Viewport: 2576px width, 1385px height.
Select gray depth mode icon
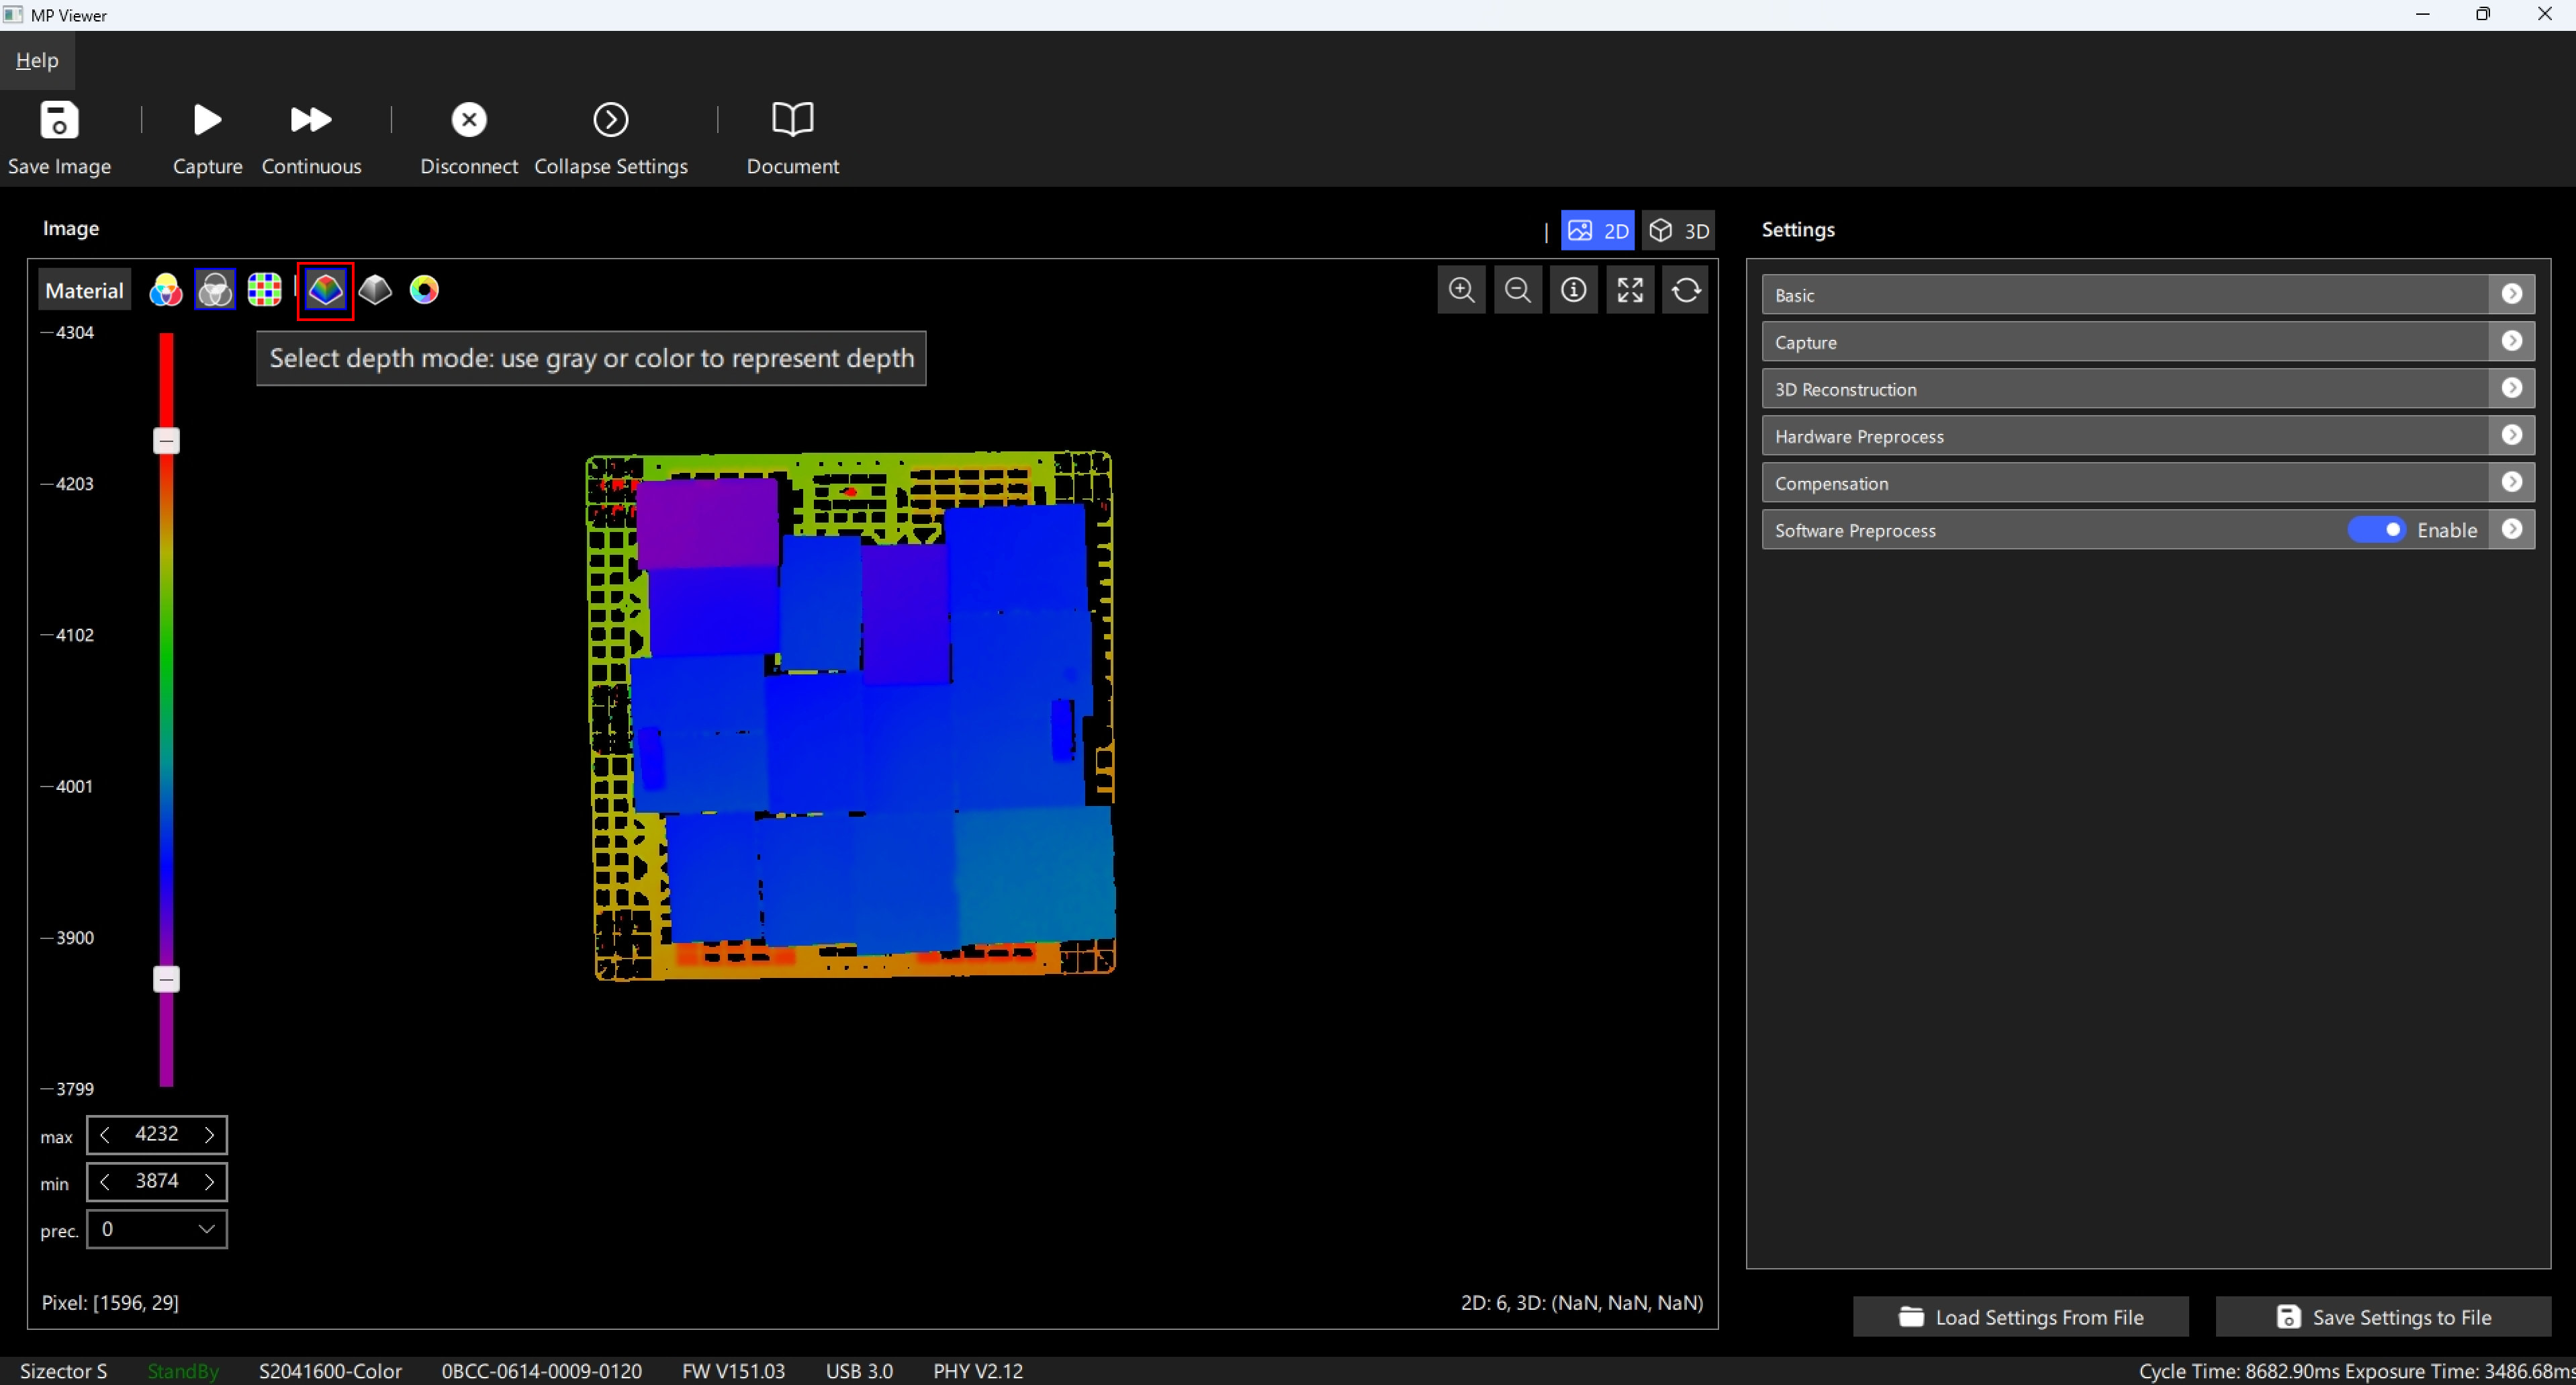click(375, 290)
